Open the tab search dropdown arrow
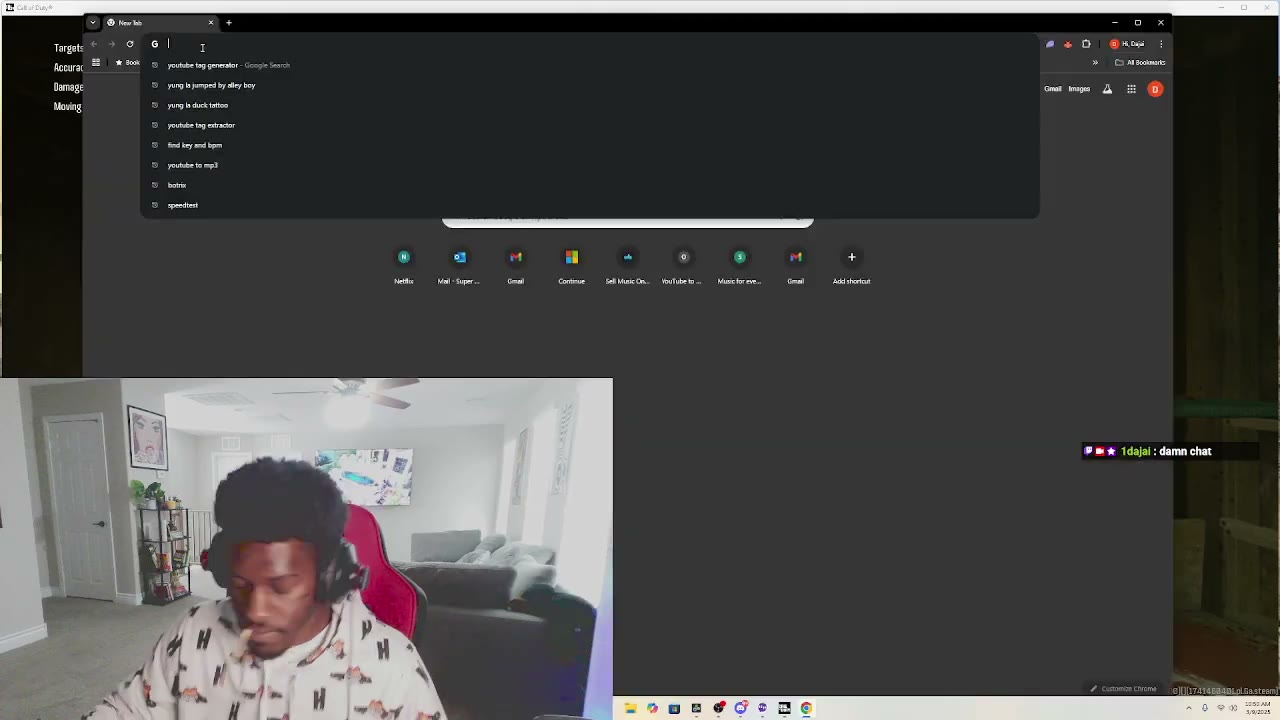1280x720 pixels. point(93,22)
